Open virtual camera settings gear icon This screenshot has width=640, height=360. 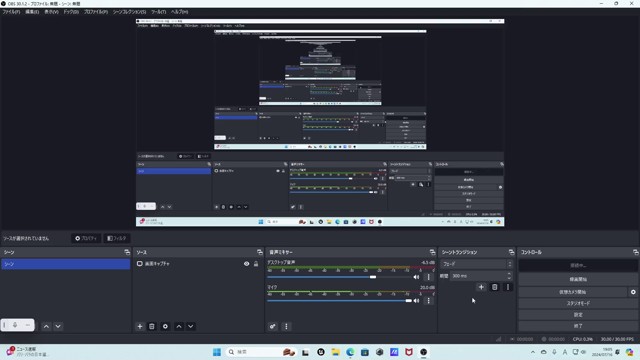click(633, 292)
